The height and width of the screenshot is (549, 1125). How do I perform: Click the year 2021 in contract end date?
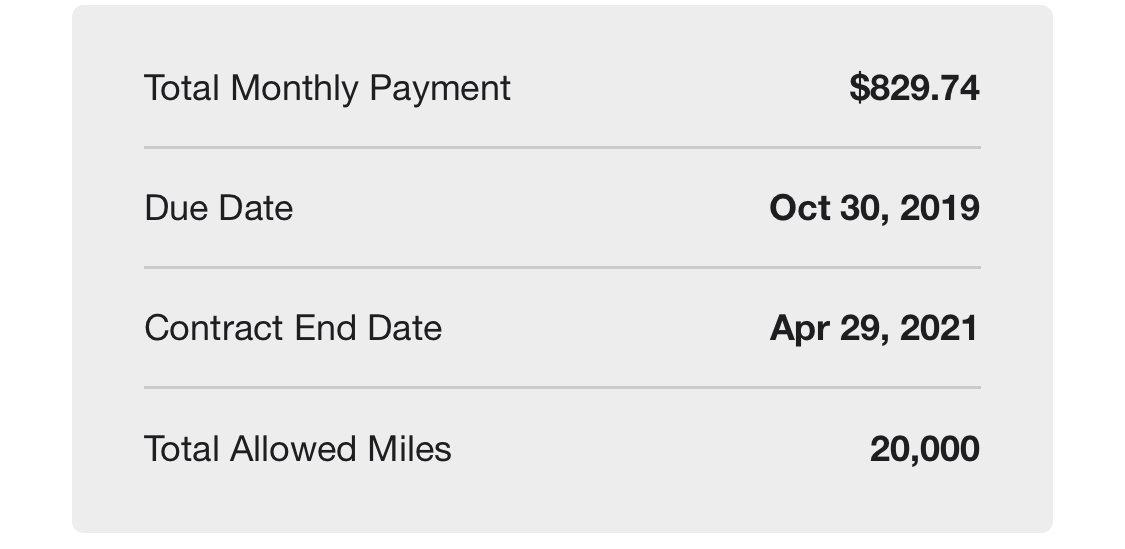click(939, 328)
